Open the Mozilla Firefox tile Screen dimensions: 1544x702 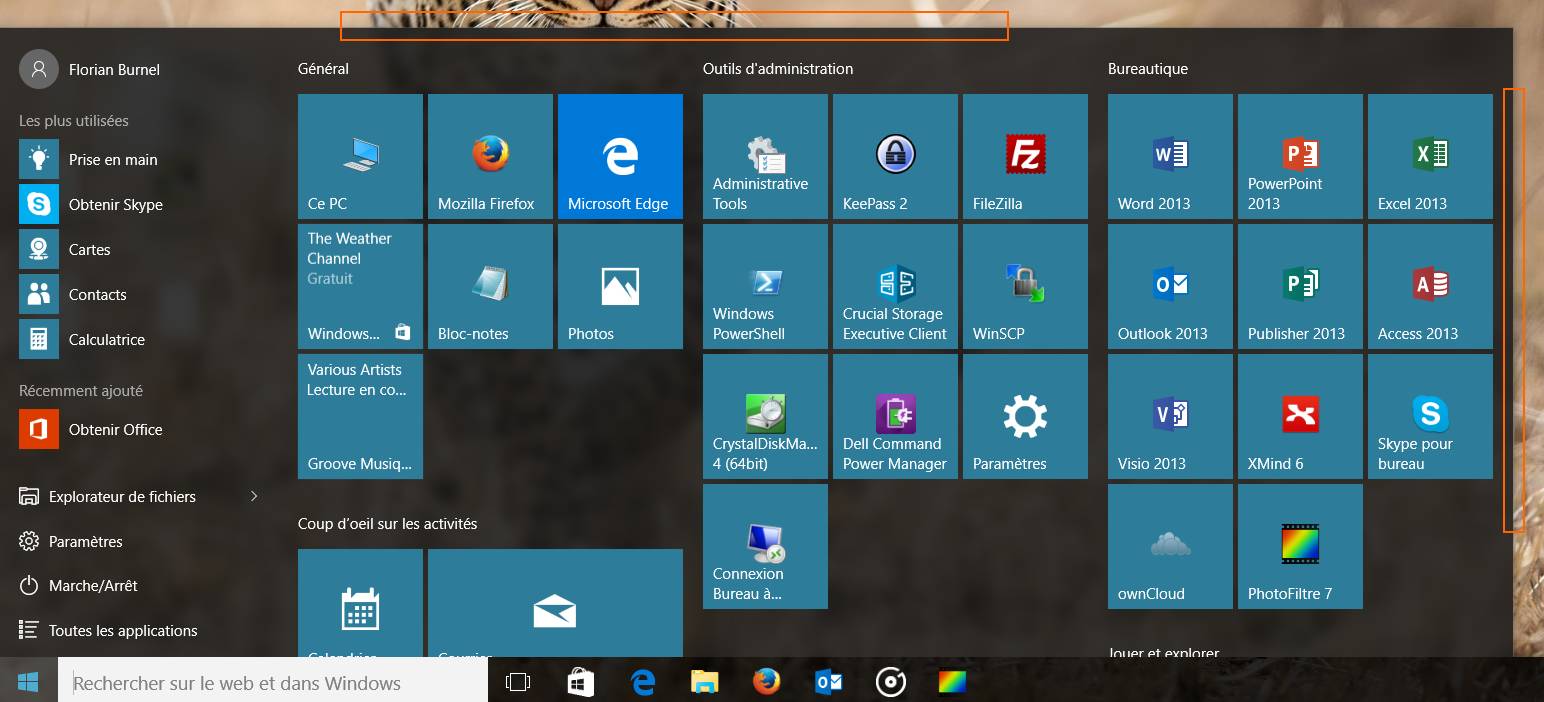pos(490,156)
